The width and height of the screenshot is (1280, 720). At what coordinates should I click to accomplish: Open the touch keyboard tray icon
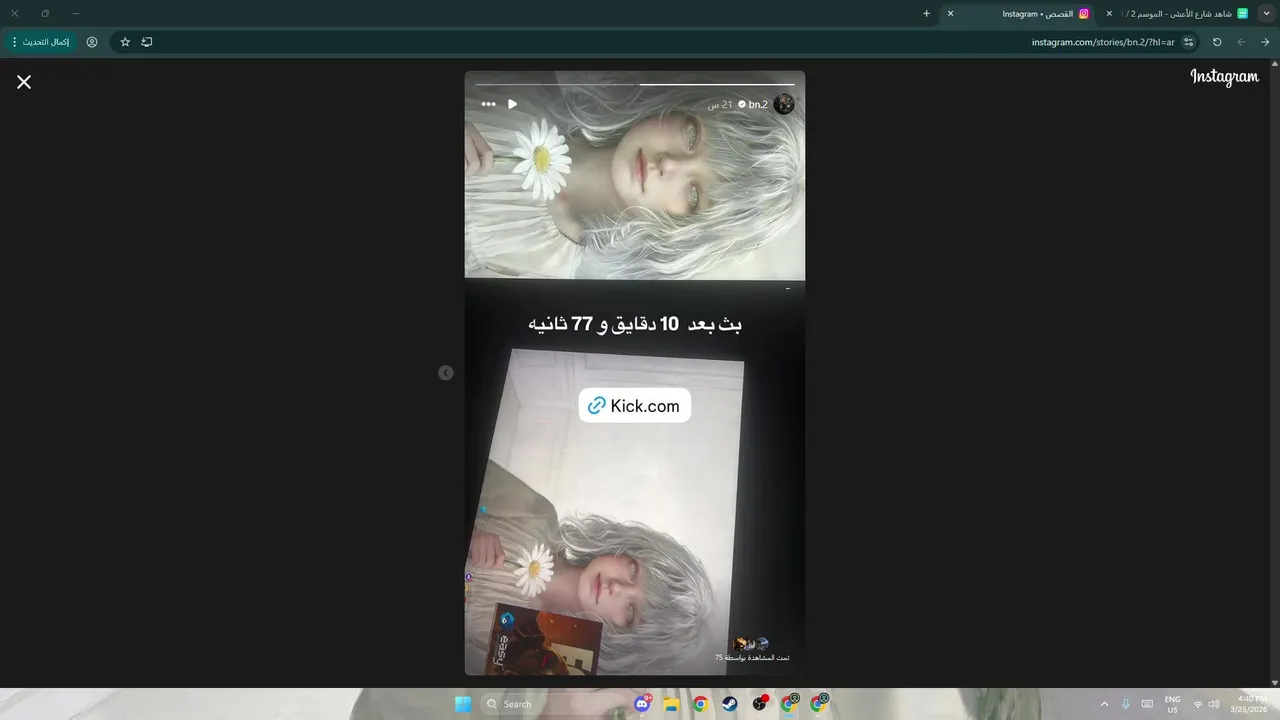[x=1147, y=704]
